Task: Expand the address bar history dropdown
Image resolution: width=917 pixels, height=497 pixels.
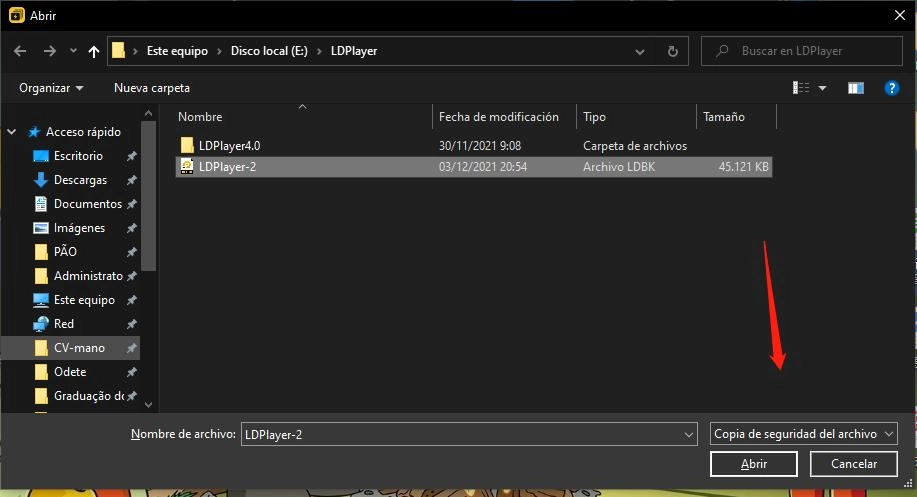Action: (x=640, y=51)
